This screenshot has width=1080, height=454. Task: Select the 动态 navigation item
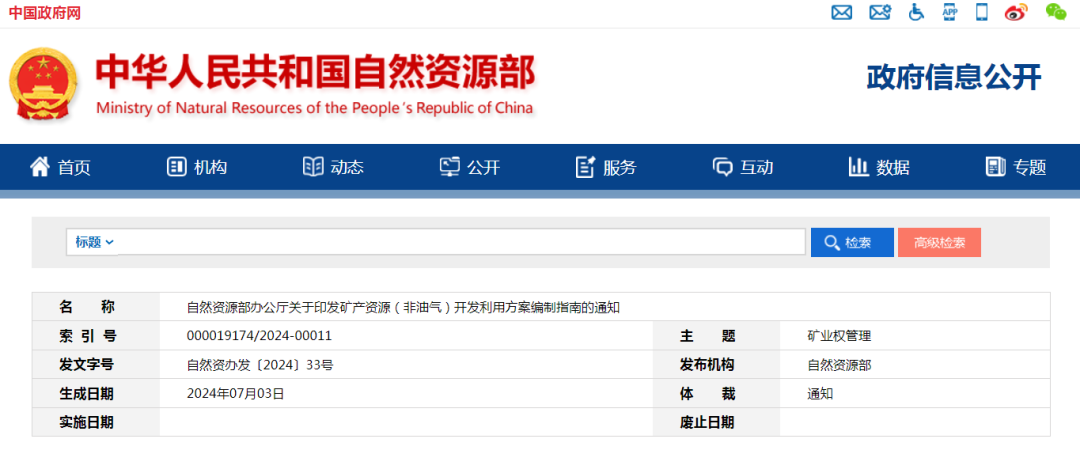point(333,167)
